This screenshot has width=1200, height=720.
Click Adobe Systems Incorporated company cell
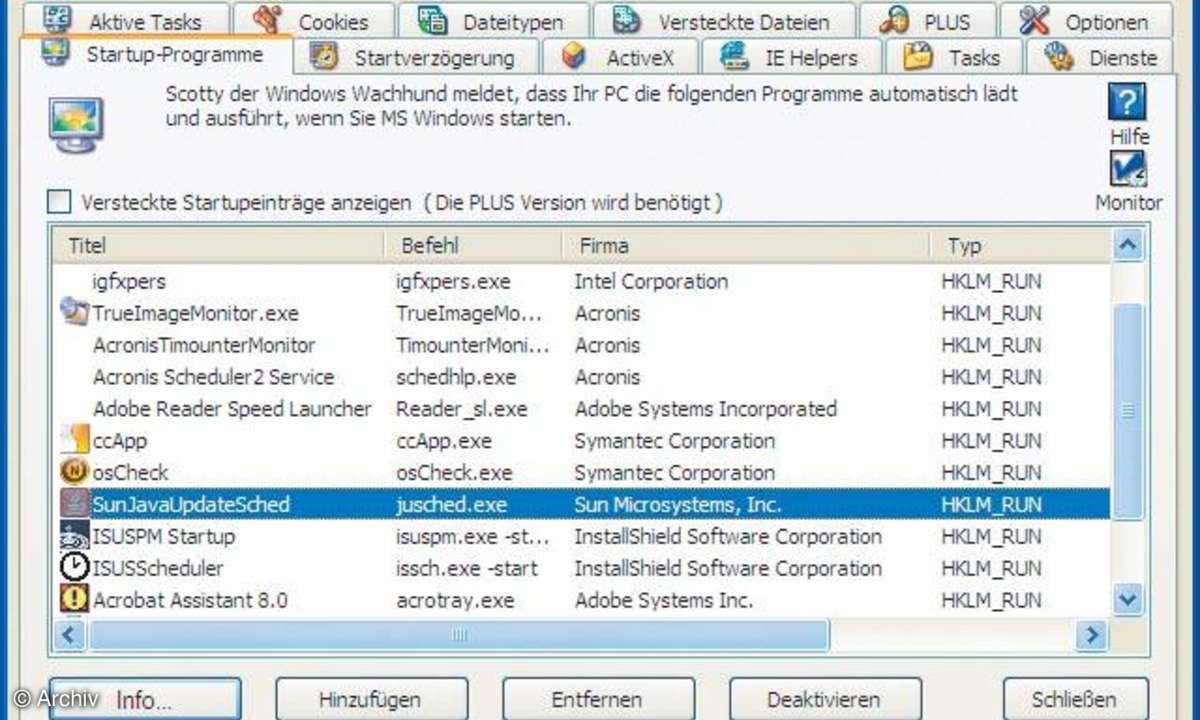coord(705,409)
